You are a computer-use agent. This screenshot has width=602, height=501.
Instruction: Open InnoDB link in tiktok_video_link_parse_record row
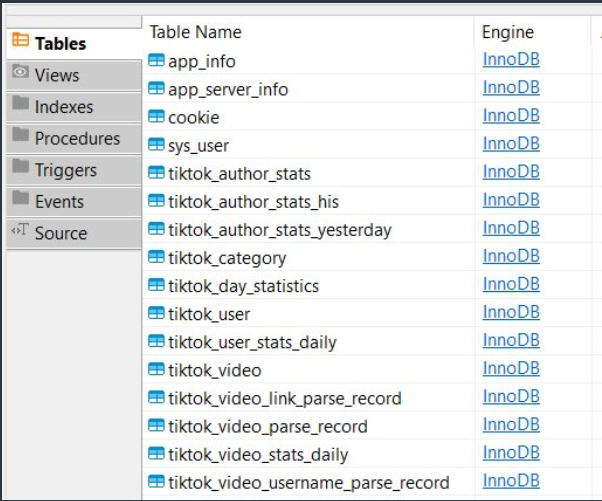point(511,396)
